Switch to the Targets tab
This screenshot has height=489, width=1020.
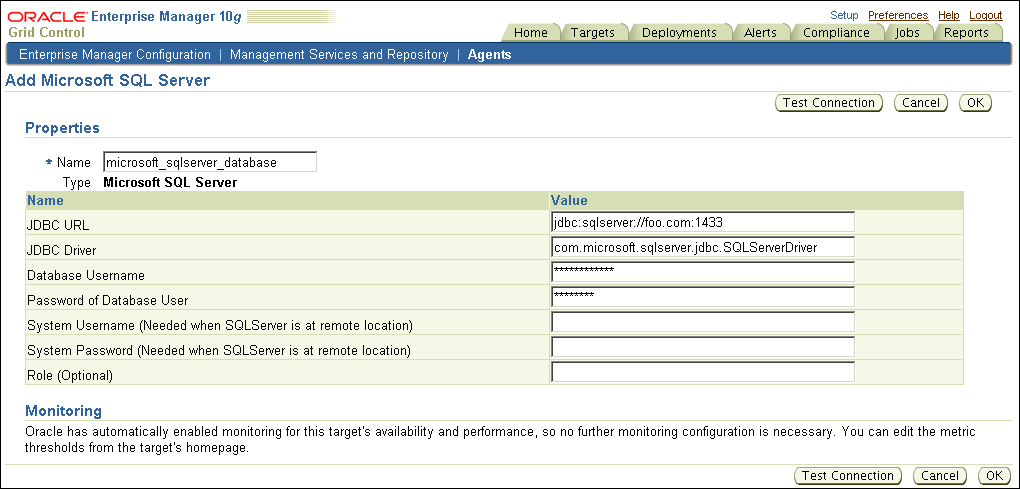click(593, 33)
